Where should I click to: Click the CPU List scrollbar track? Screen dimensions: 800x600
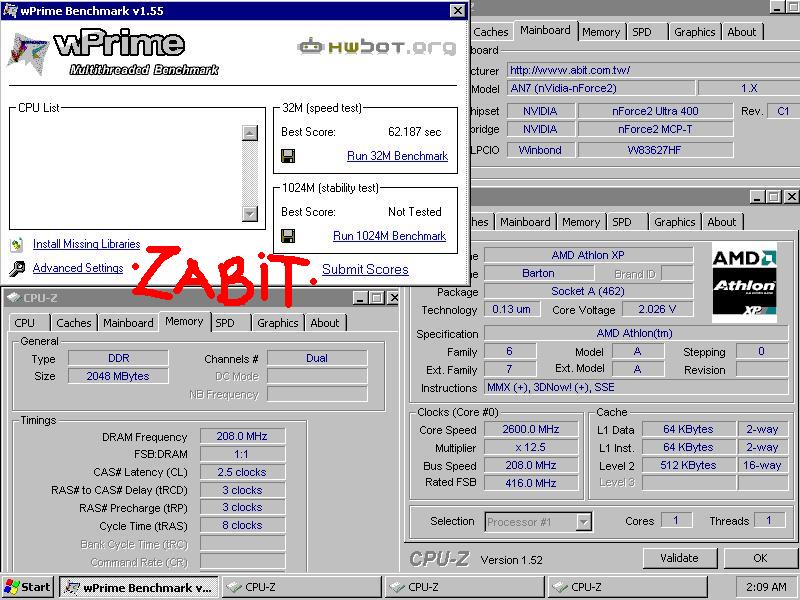point(250,173)
